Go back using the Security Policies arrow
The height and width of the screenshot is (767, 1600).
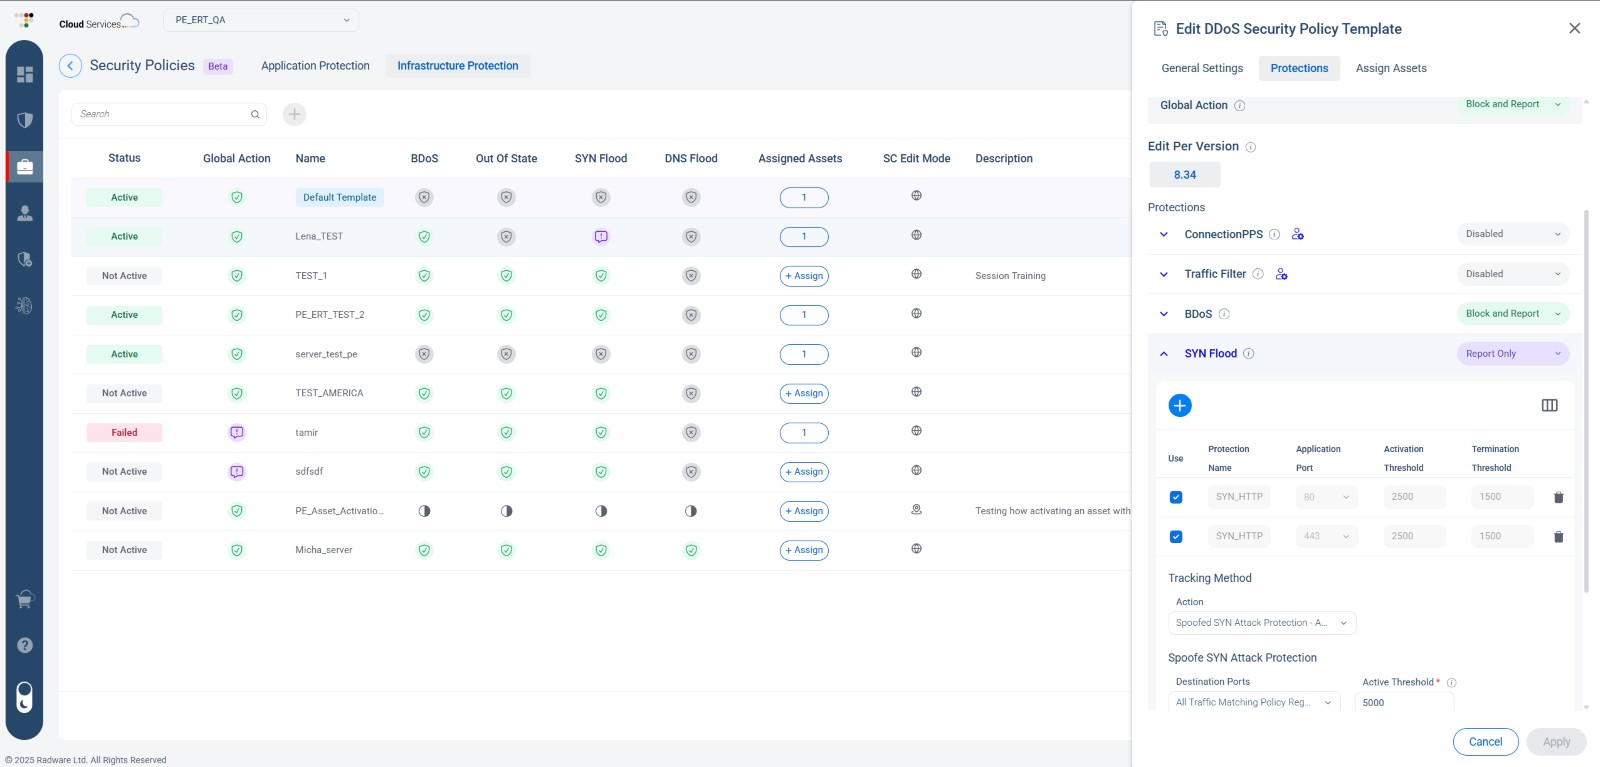pyautogui.click(x=70, y=66)
